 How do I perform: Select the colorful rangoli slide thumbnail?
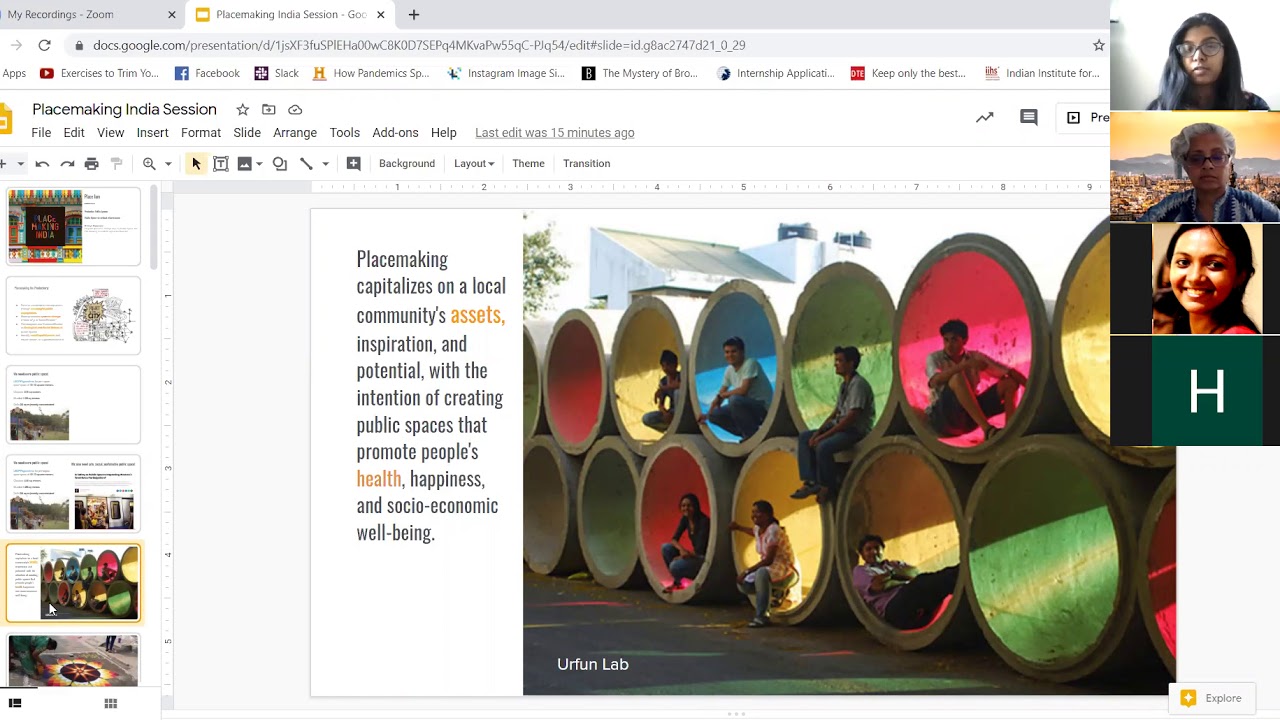tap(74, 660)
